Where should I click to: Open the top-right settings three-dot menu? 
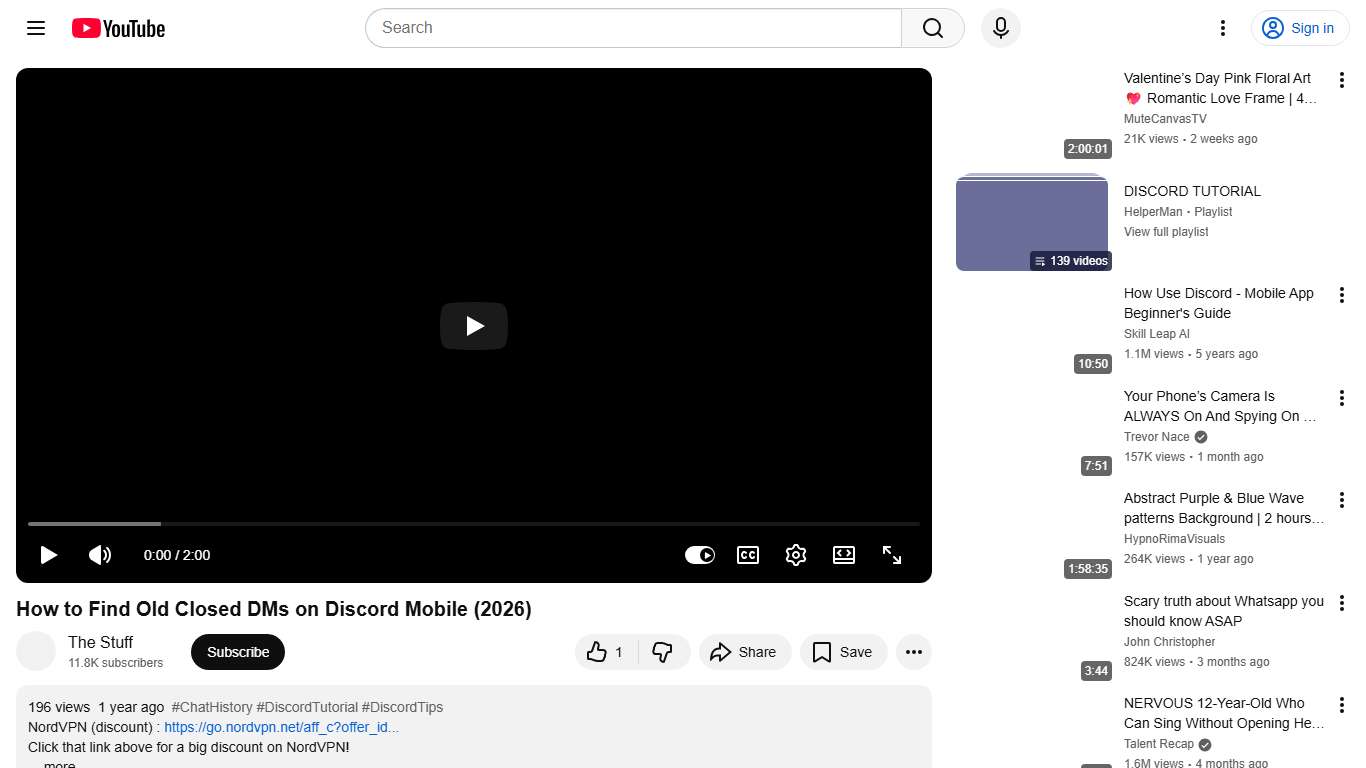[x=1222, y=28]
